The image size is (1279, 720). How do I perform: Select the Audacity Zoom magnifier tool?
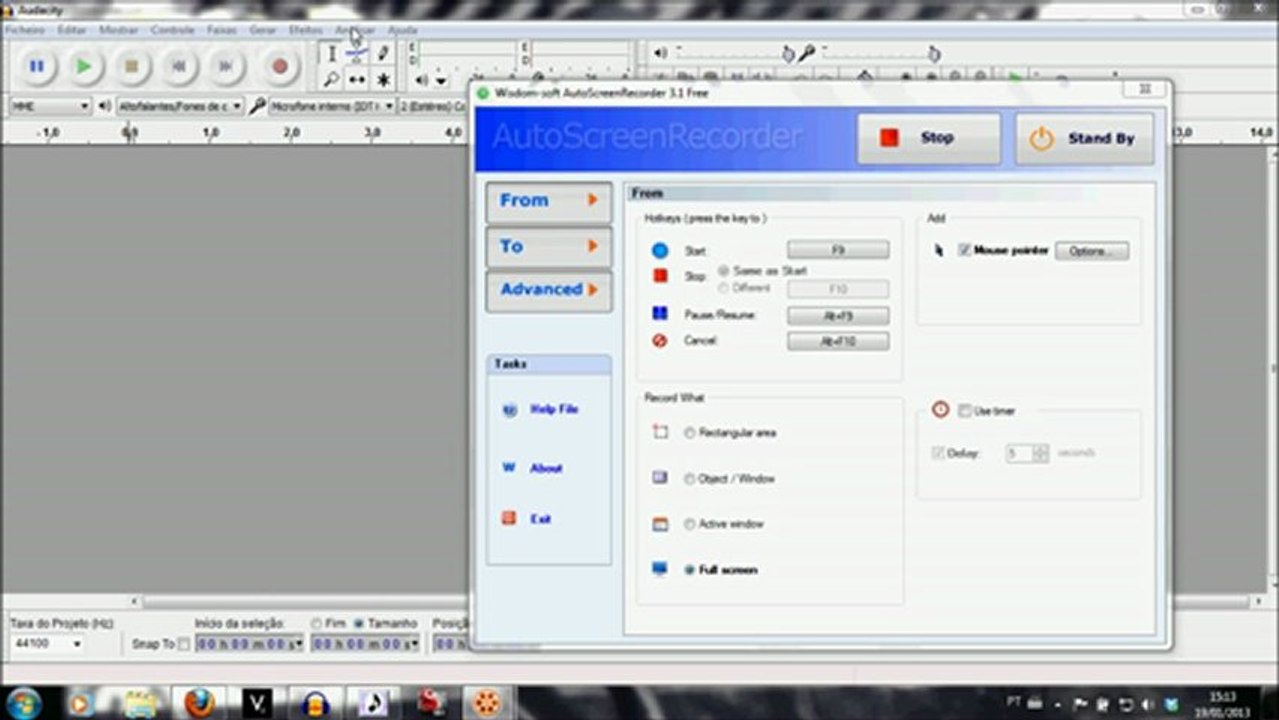[331, 80]
